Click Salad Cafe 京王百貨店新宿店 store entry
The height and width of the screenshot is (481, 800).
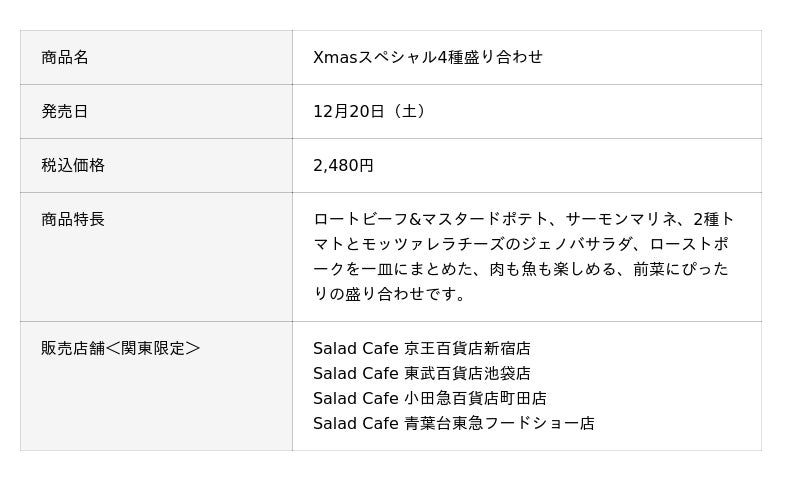tap(421, 349)
